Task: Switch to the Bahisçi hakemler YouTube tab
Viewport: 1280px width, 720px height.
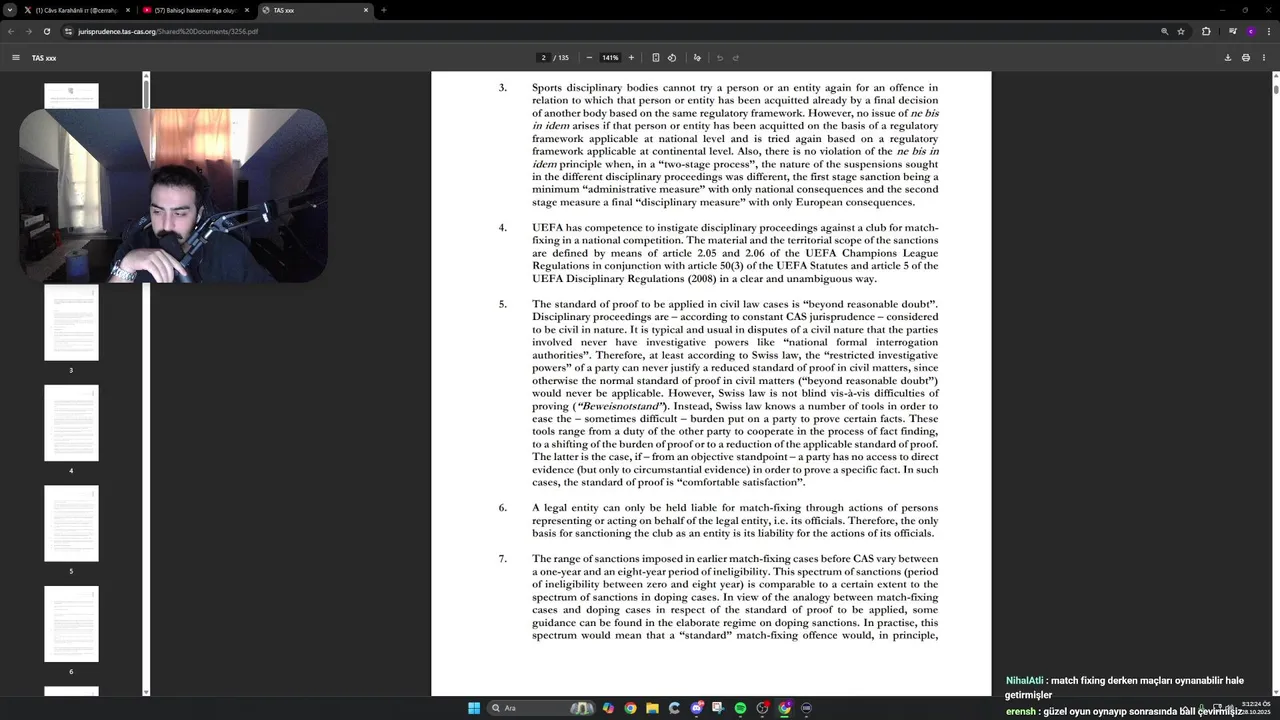Action: point(195,10)
